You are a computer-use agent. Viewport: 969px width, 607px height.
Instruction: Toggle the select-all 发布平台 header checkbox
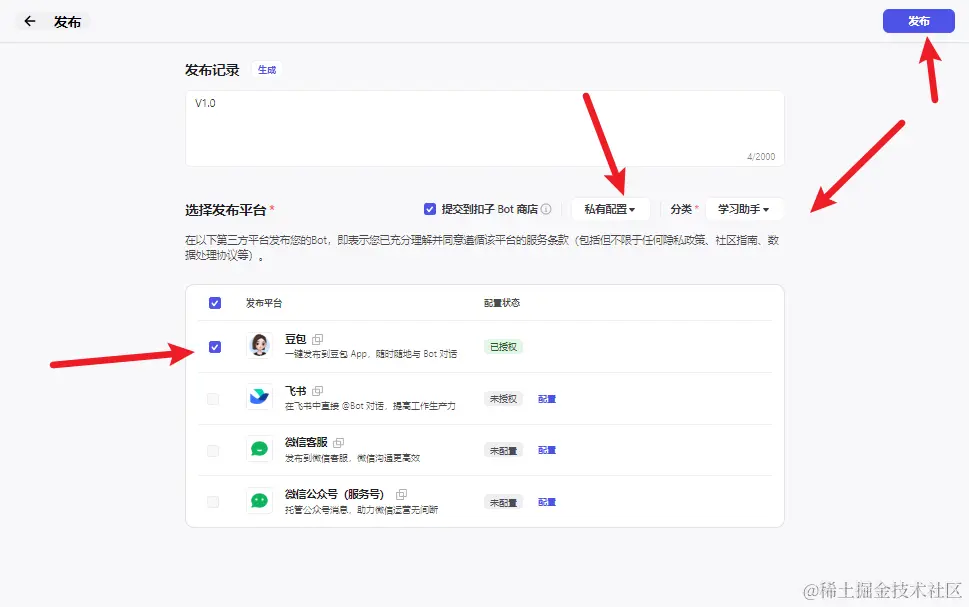214,303
